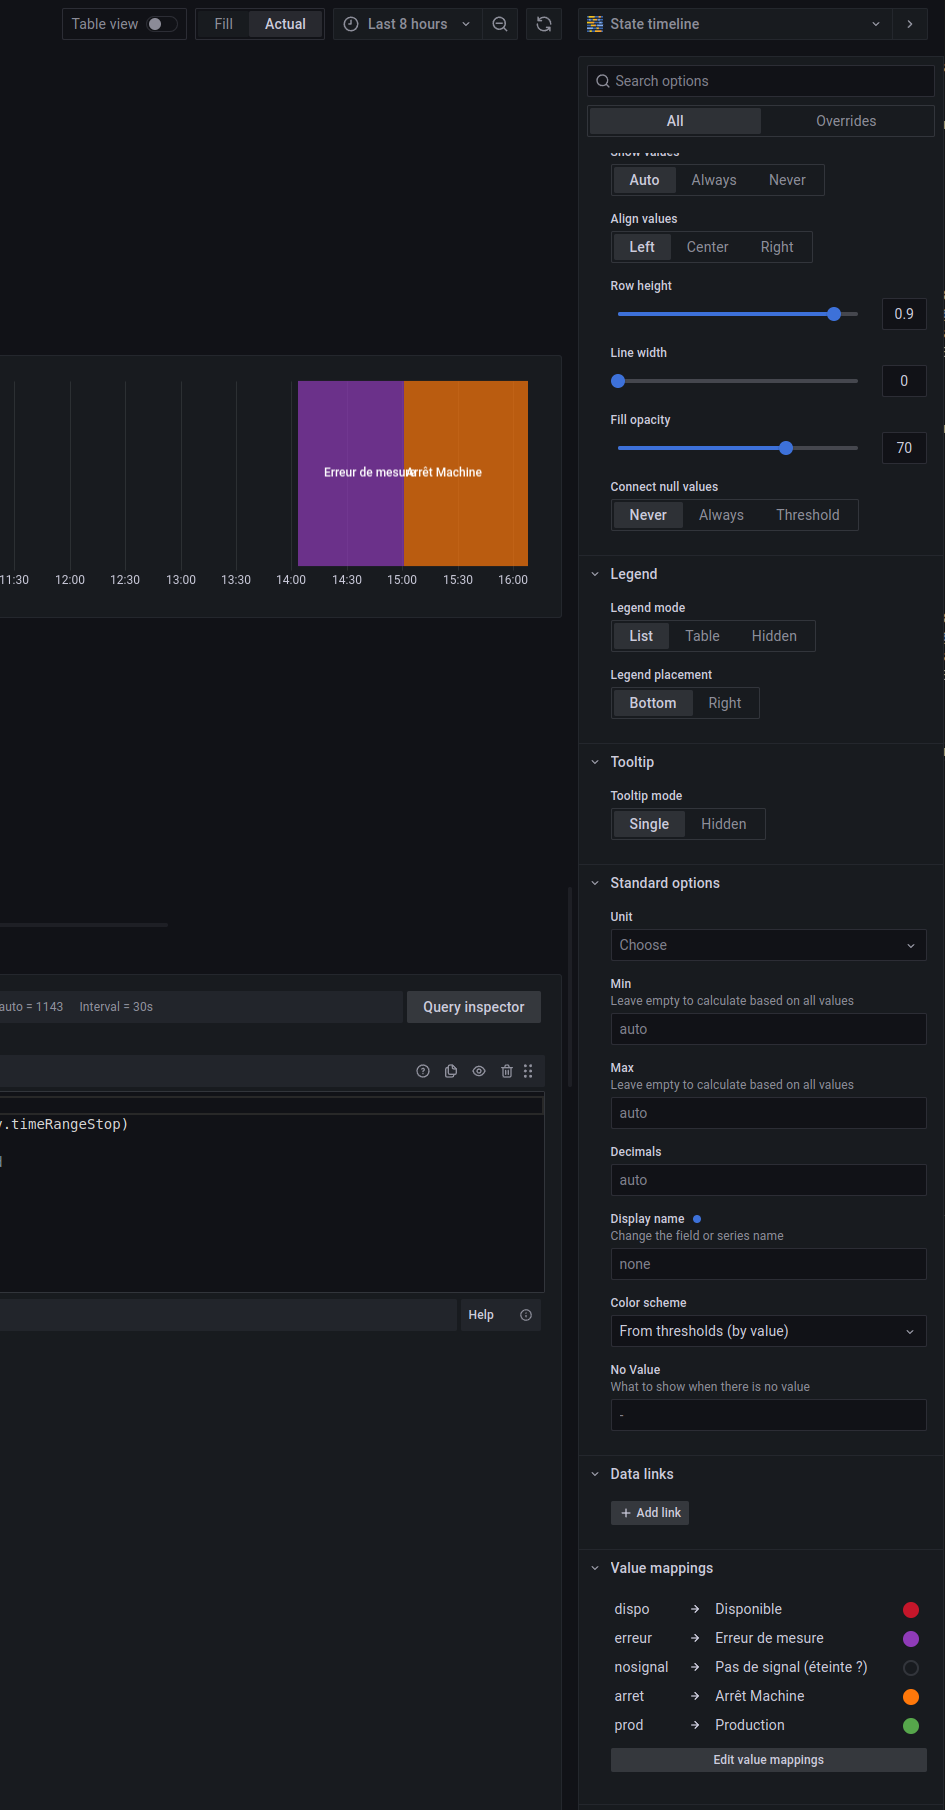This screenshot has height=1810, width=945.
Task: Click the plus icon in Add link
Action: click(626, 1513)
